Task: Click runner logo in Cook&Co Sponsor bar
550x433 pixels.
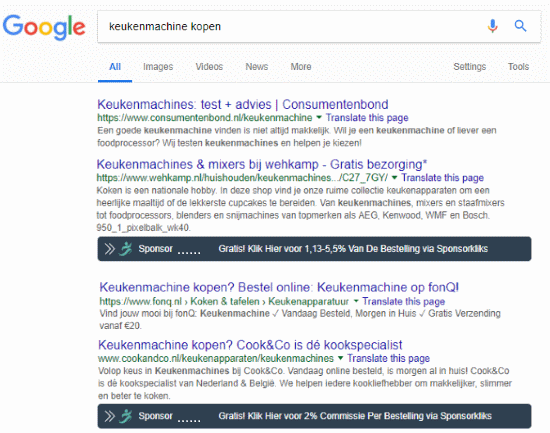Action: tap(126, 416)
